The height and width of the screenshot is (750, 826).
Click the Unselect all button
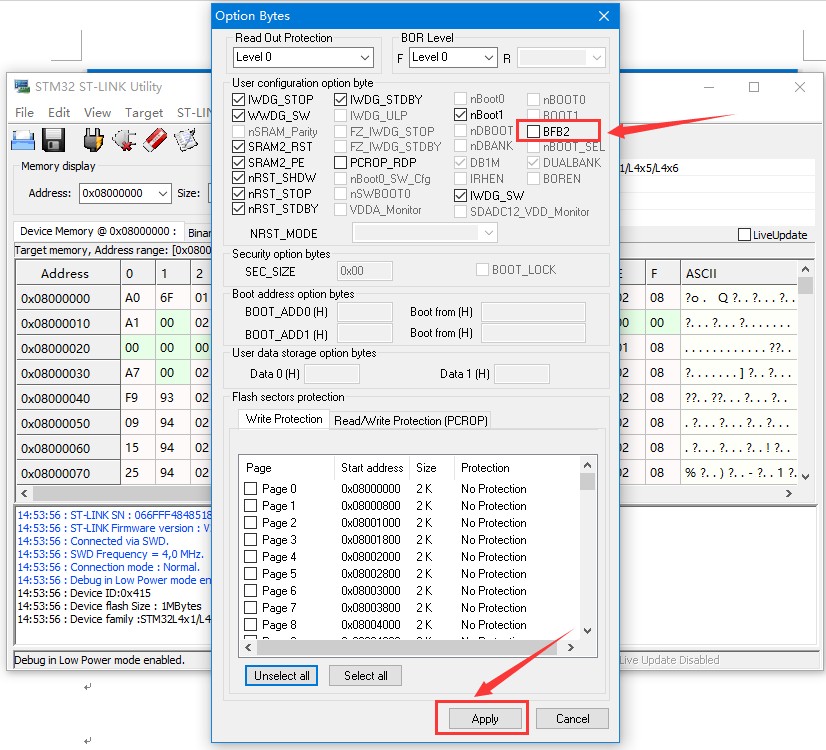(x=282, y=676)
